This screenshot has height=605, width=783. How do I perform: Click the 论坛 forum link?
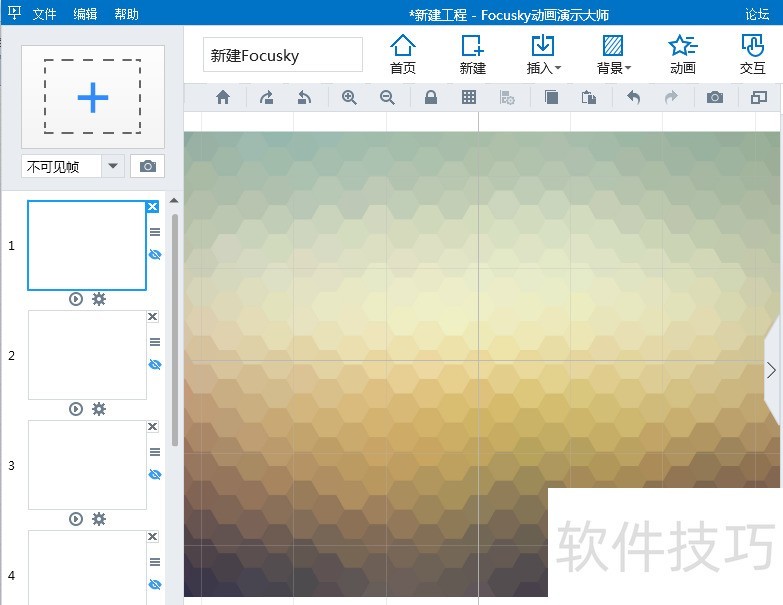(x=757, y=14)
